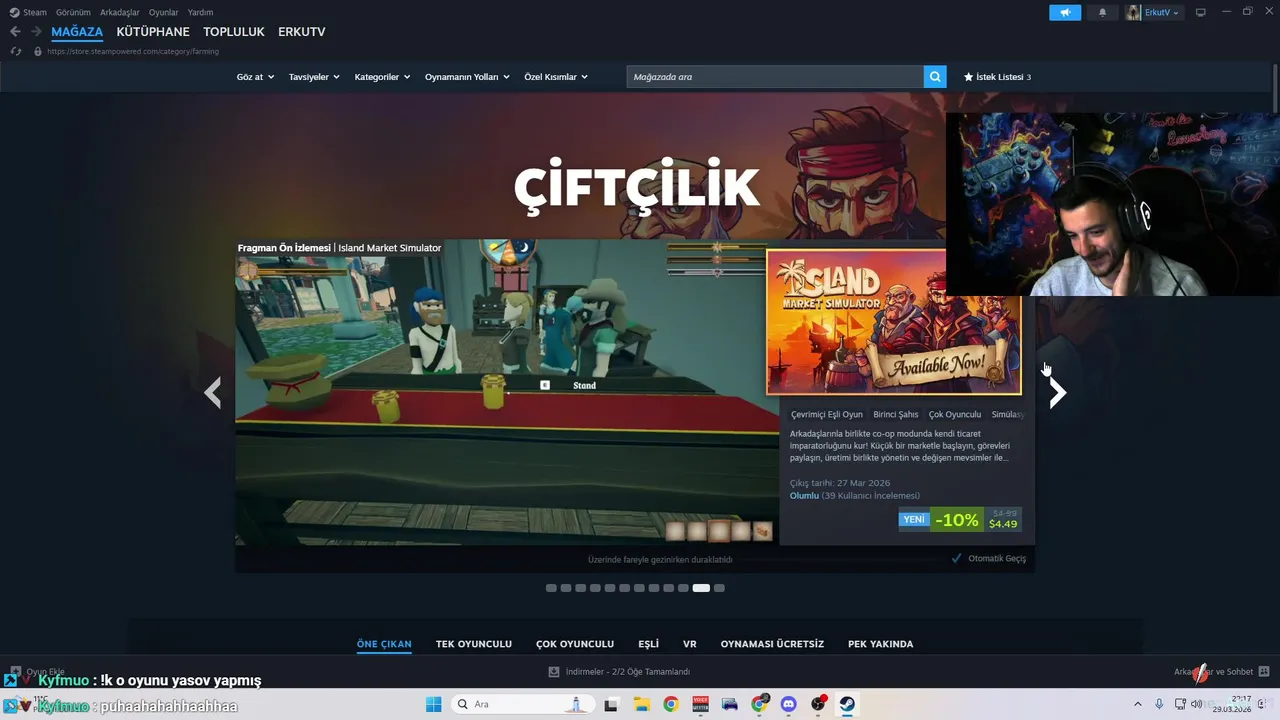1280x720 pixels.
Task: Open İndirmeler downloads status text
Action: [x=627, y=672]
